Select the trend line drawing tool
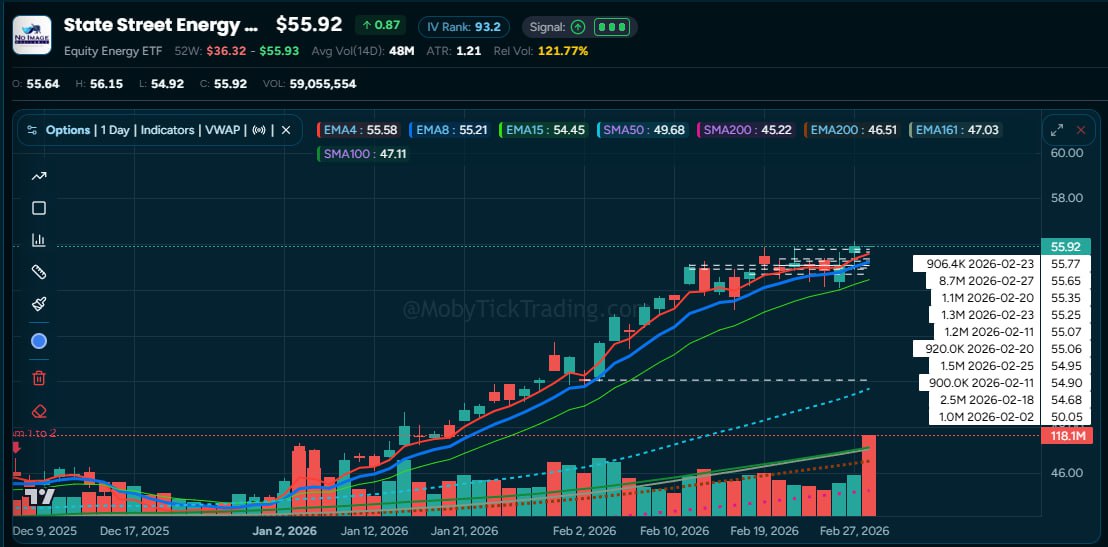The width and height of the screenshot is (1108, 547). [39, 176]
